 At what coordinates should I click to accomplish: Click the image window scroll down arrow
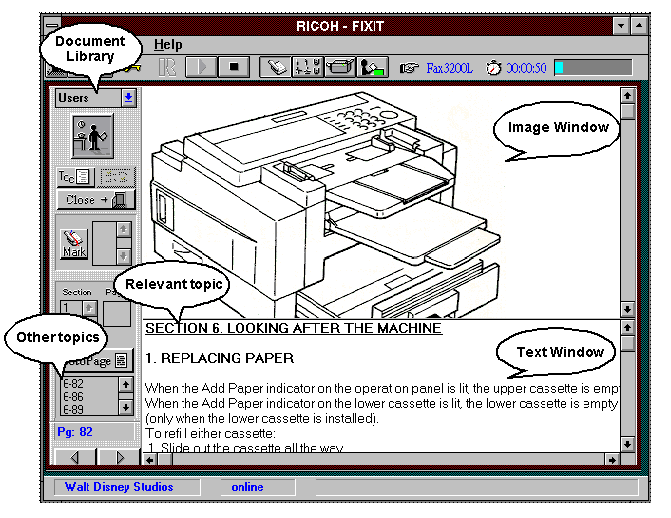tap(627, 309)
